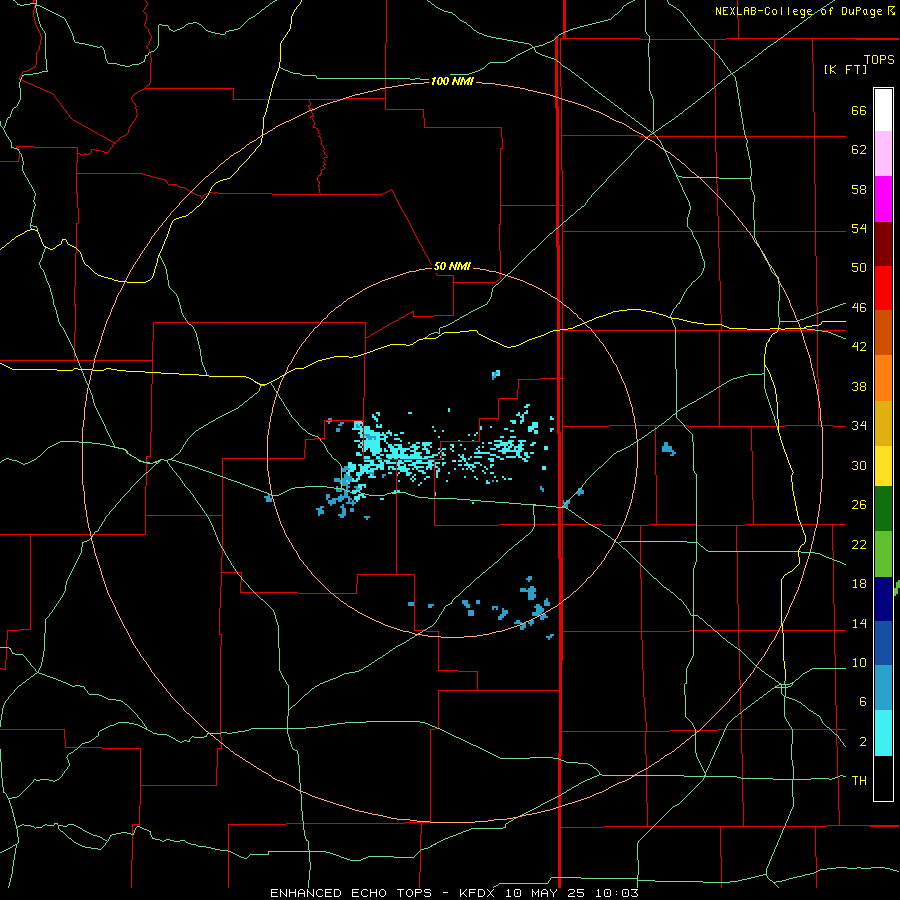This screenshot has width=900, height=900.
Task: Click the dark orange 46 kft legend swatch
Action: point(883,332)
